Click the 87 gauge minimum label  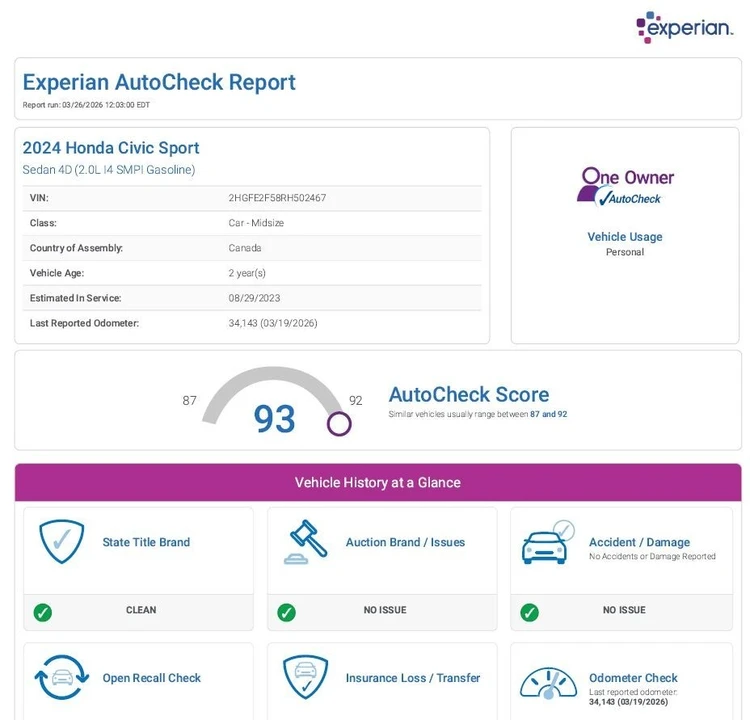point(189,400)
